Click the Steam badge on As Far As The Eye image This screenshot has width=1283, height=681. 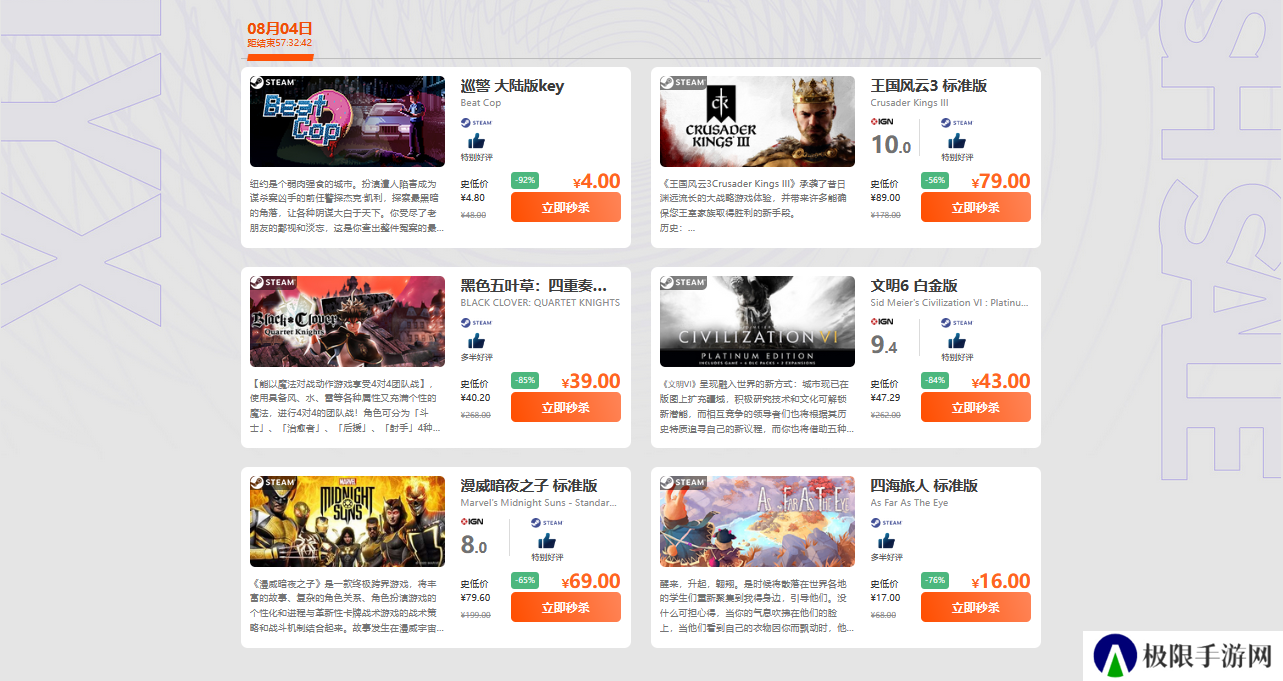(683, 482)
